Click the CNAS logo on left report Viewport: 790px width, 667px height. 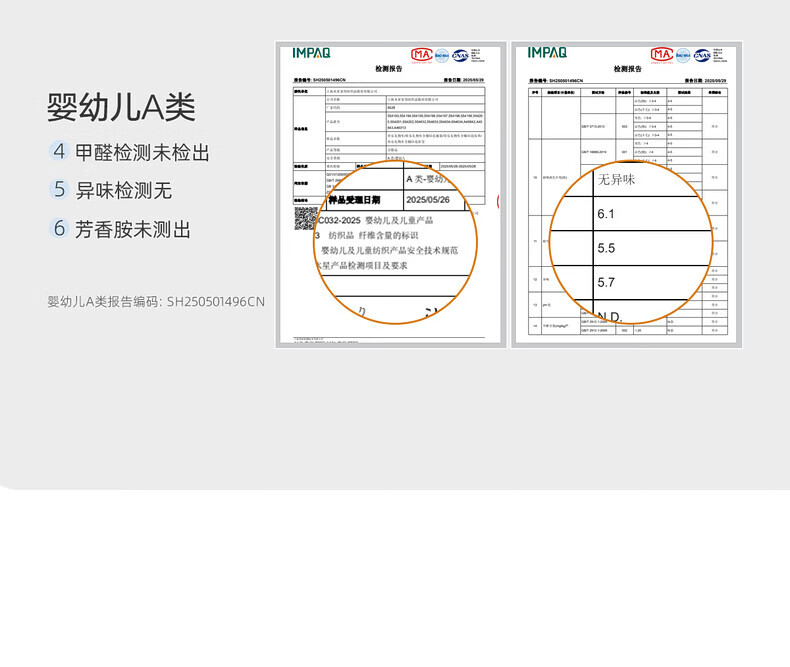(x=460, y=55)
